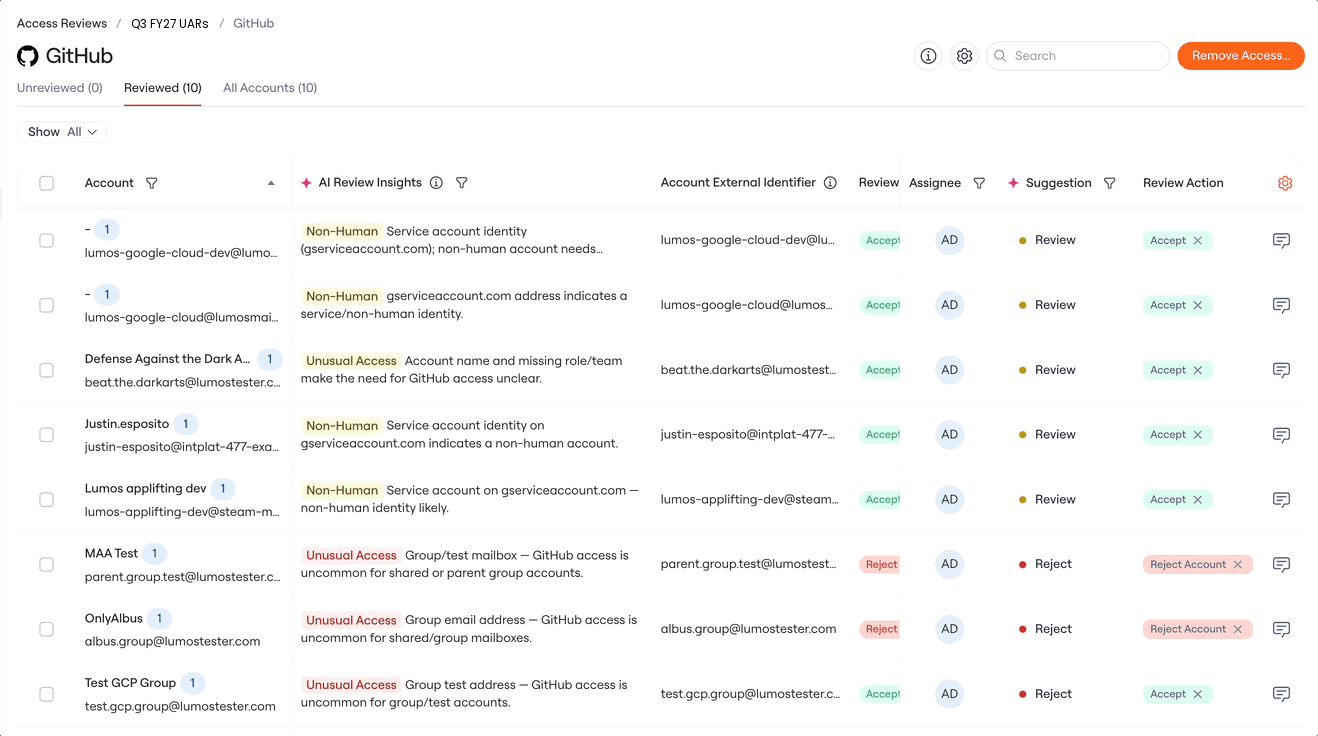
Task: Sort accounts with the ascending arrow
Action: pos(271,183)
